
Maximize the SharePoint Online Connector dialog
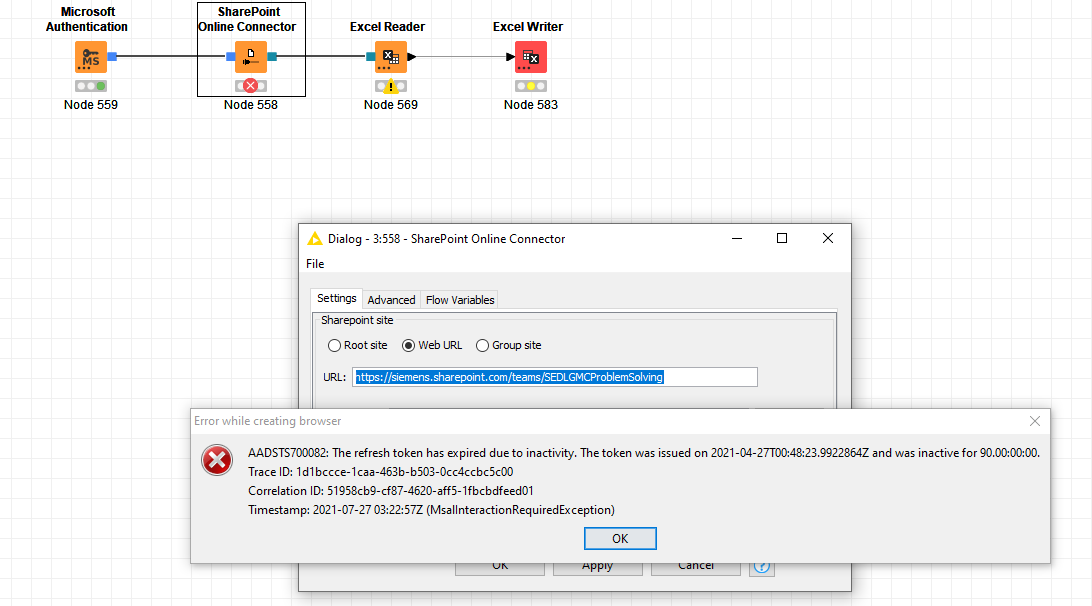coord(782,239)
